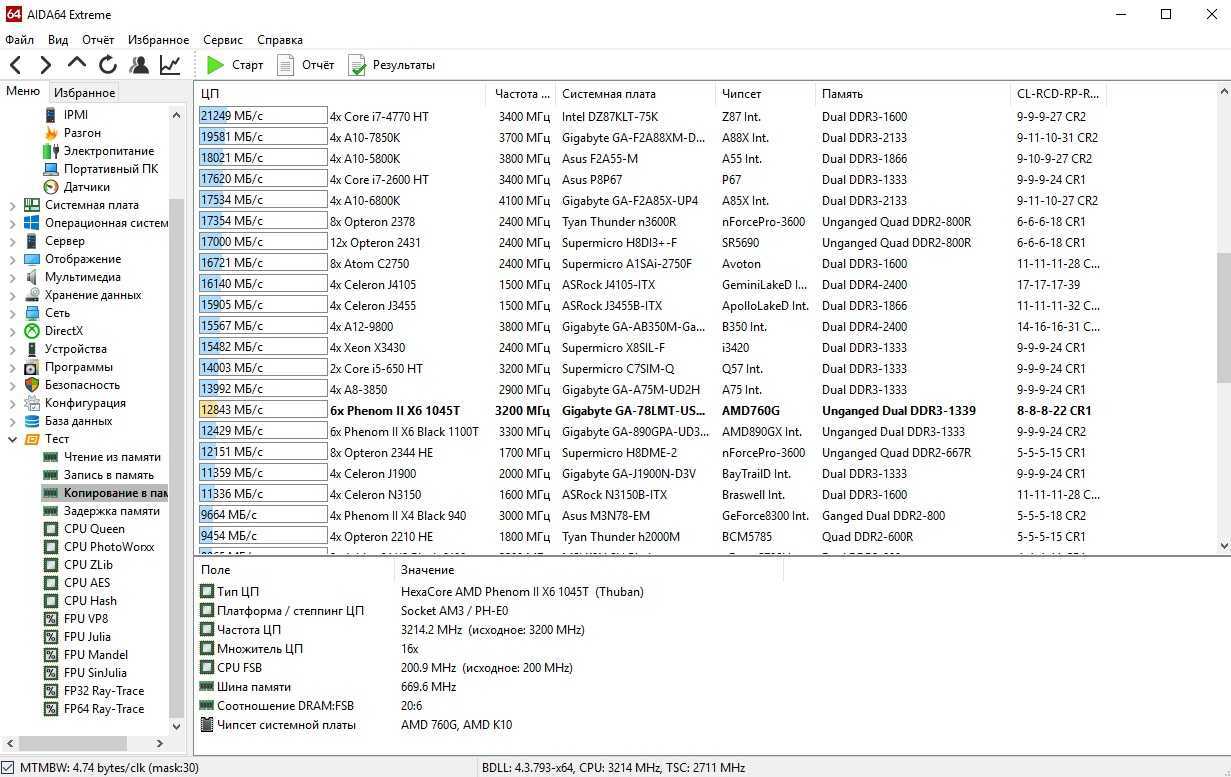Switch to the Избранное tab
The width and height of the screenshot is (1231, 777).
pyautogui.click(x=84, y=93)
